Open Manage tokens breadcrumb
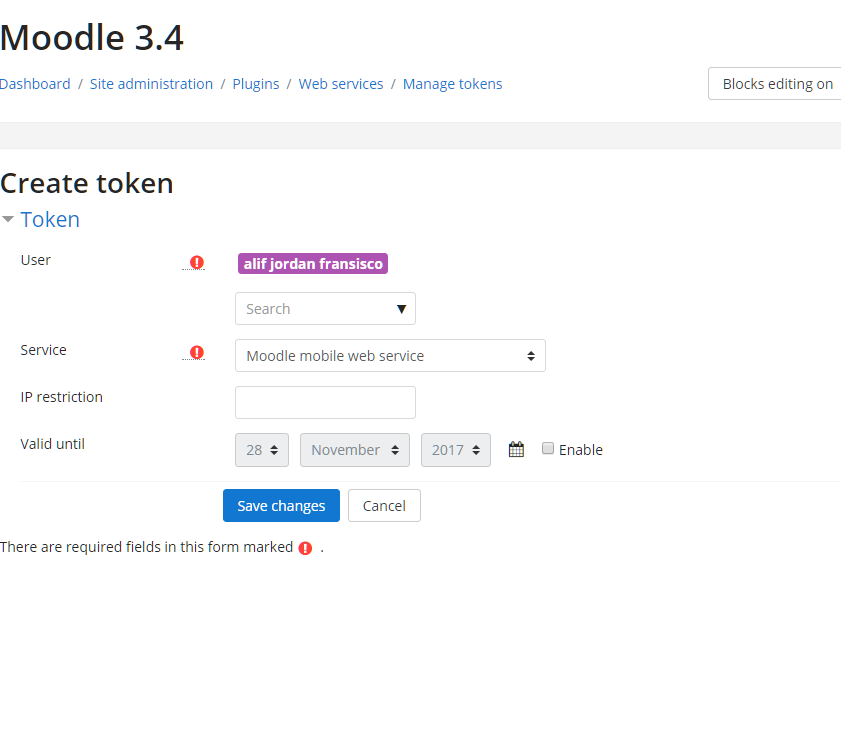The height and width of the screenshot is (739, 841). click(x=453, y=84)
